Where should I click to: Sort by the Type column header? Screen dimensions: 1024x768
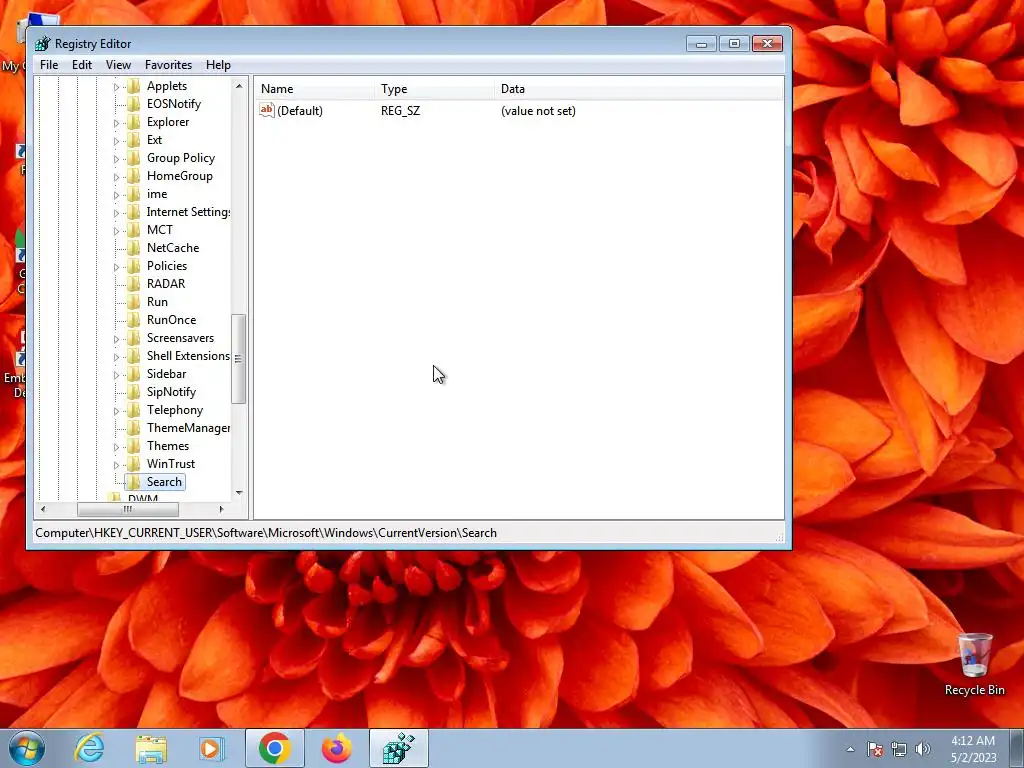point(436,89)
